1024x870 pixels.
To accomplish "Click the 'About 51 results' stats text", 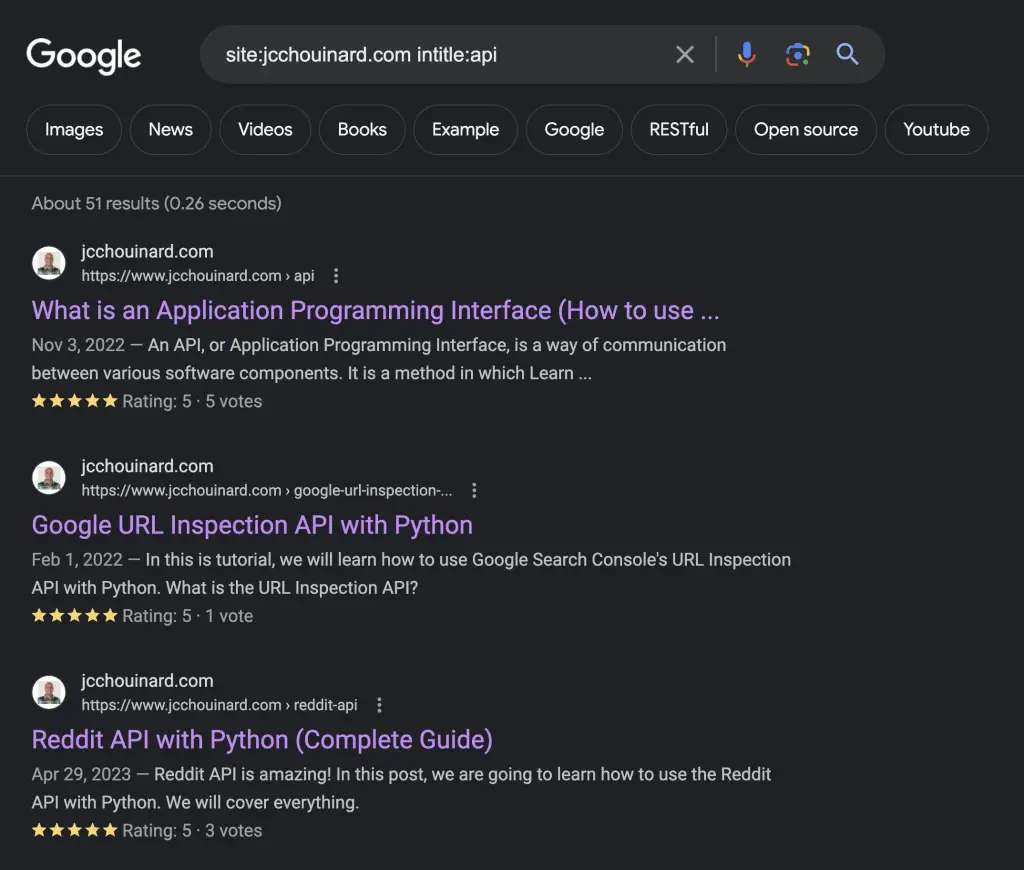I will pyautogui.click(x=157, y=203).
